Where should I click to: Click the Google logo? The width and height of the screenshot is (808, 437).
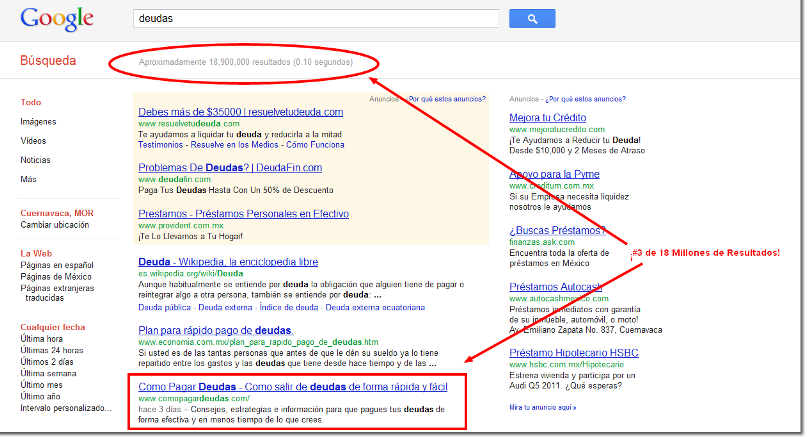pos(57,19)
